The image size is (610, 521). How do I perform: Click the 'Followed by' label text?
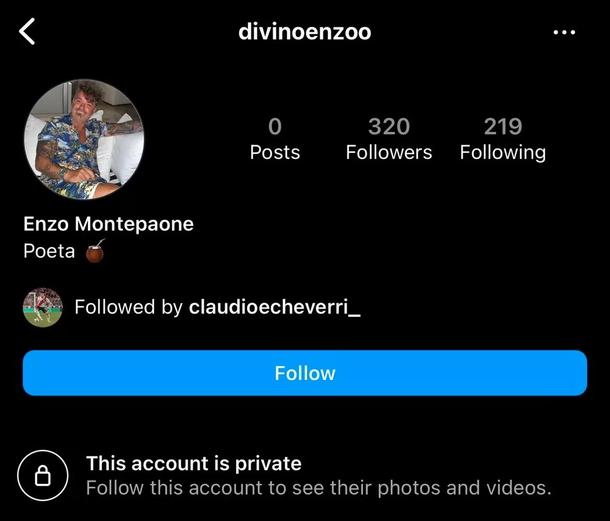click(128, 307)
